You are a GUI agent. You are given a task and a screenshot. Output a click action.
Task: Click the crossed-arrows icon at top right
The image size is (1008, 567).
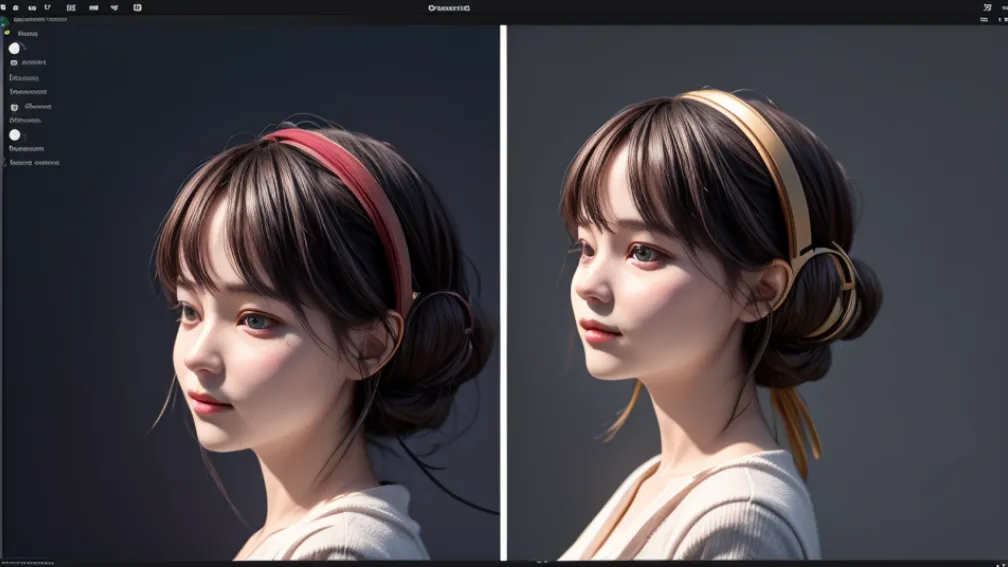(987, 8)
